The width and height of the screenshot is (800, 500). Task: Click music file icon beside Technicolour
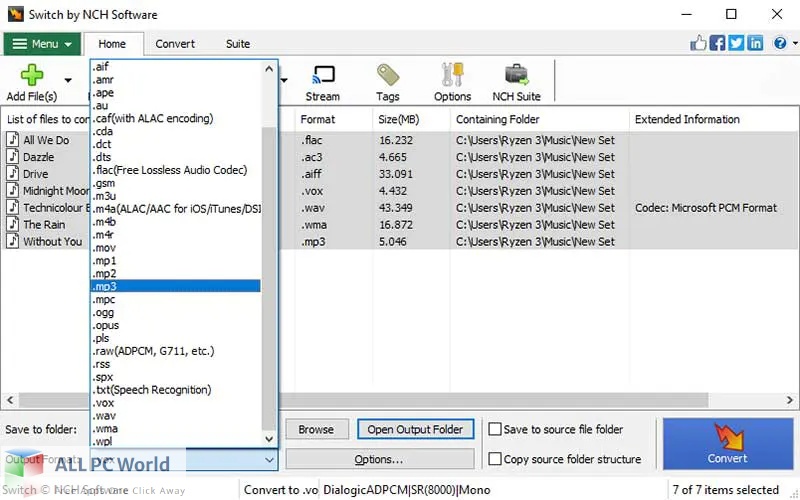pyautogui.click(x=13, y=207)
